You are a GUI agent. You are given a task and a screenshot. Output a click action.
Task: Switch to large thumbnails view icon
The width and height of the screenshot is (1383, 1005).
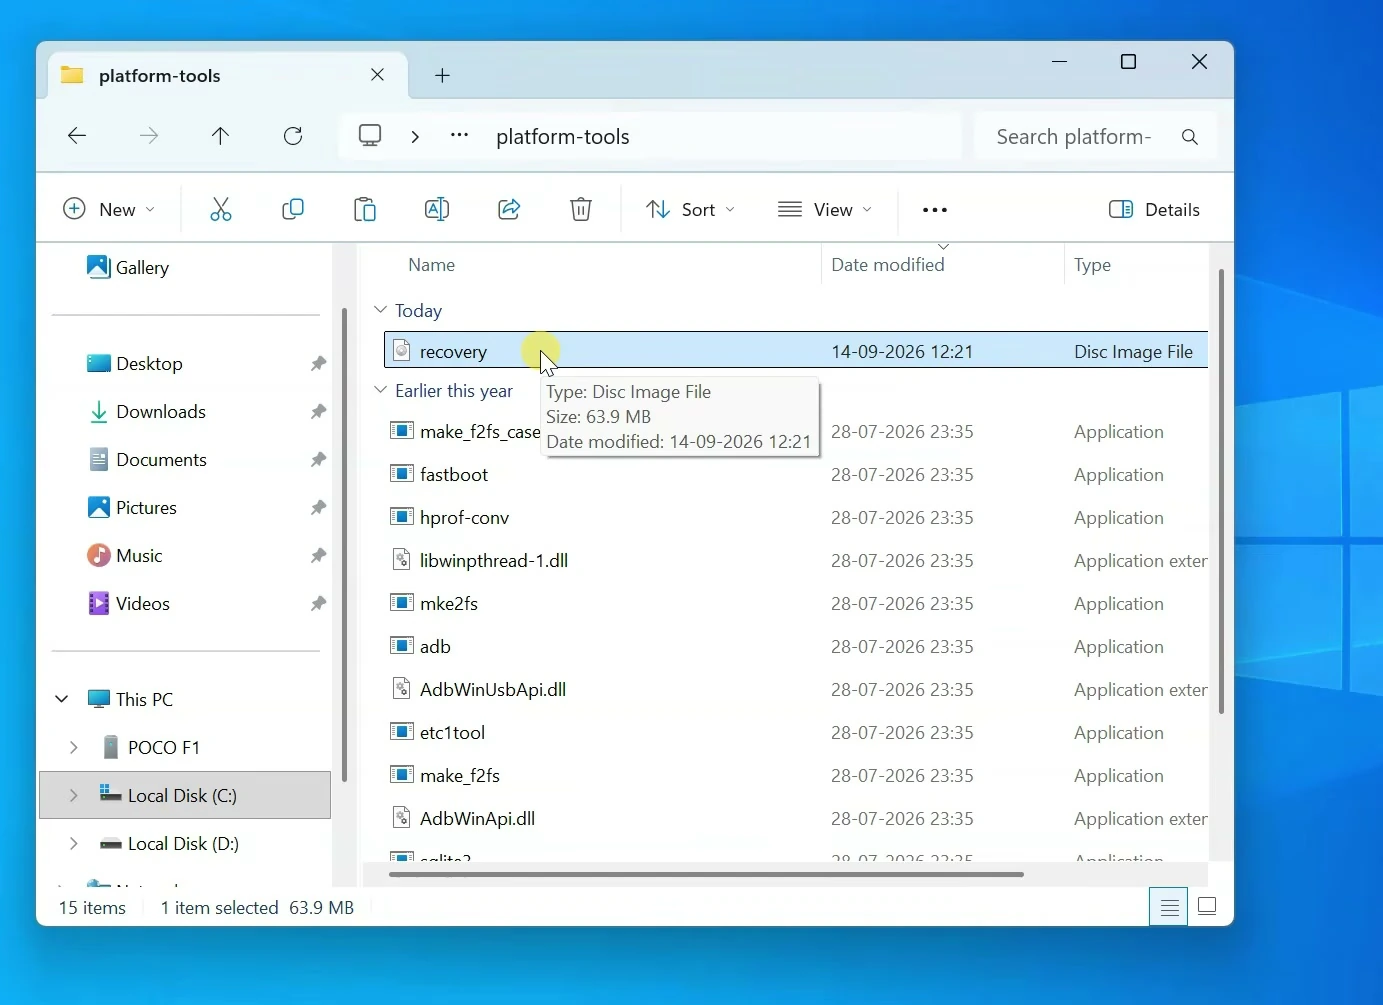1207,907
